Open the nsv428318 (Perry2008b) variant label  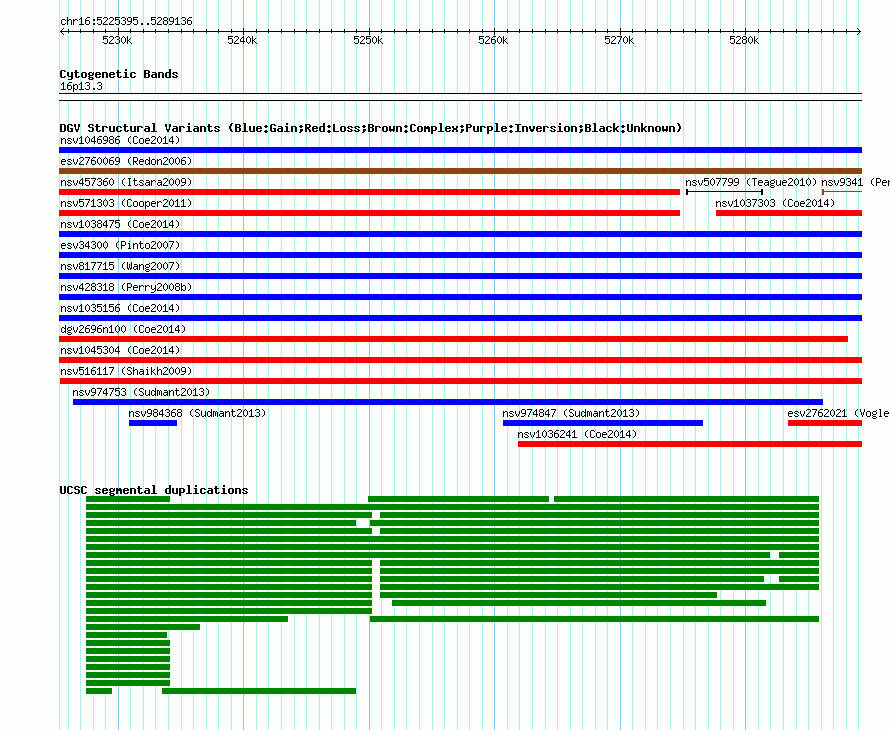tap(125, 287)
